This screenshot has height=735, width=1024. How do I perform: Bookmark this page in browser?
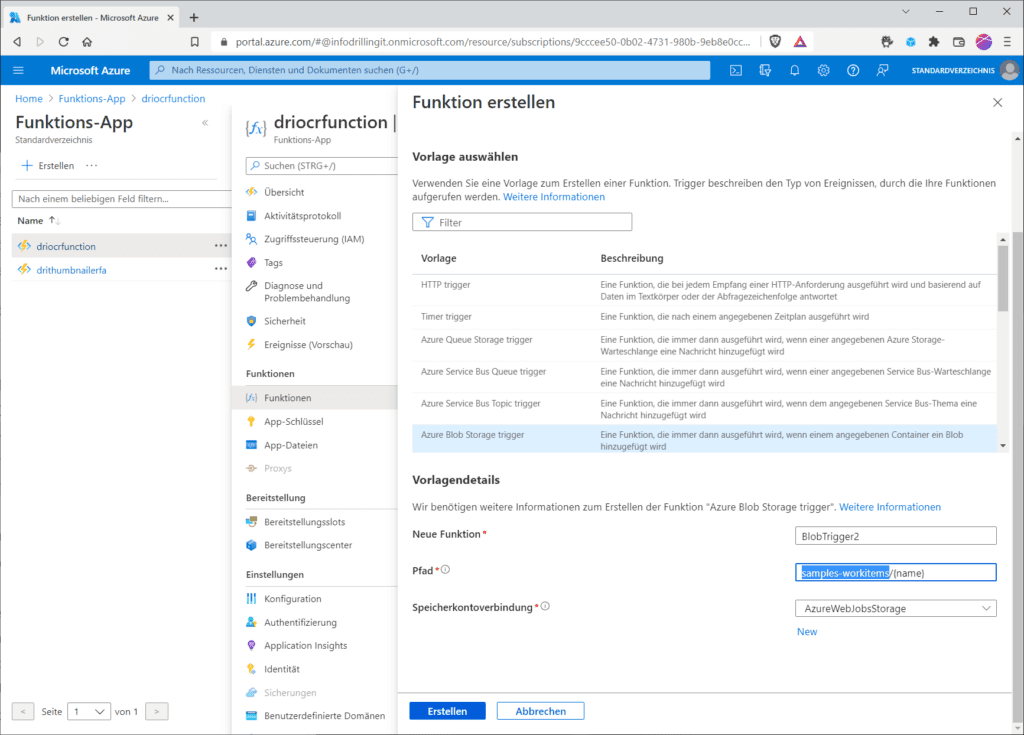(195, 42)
